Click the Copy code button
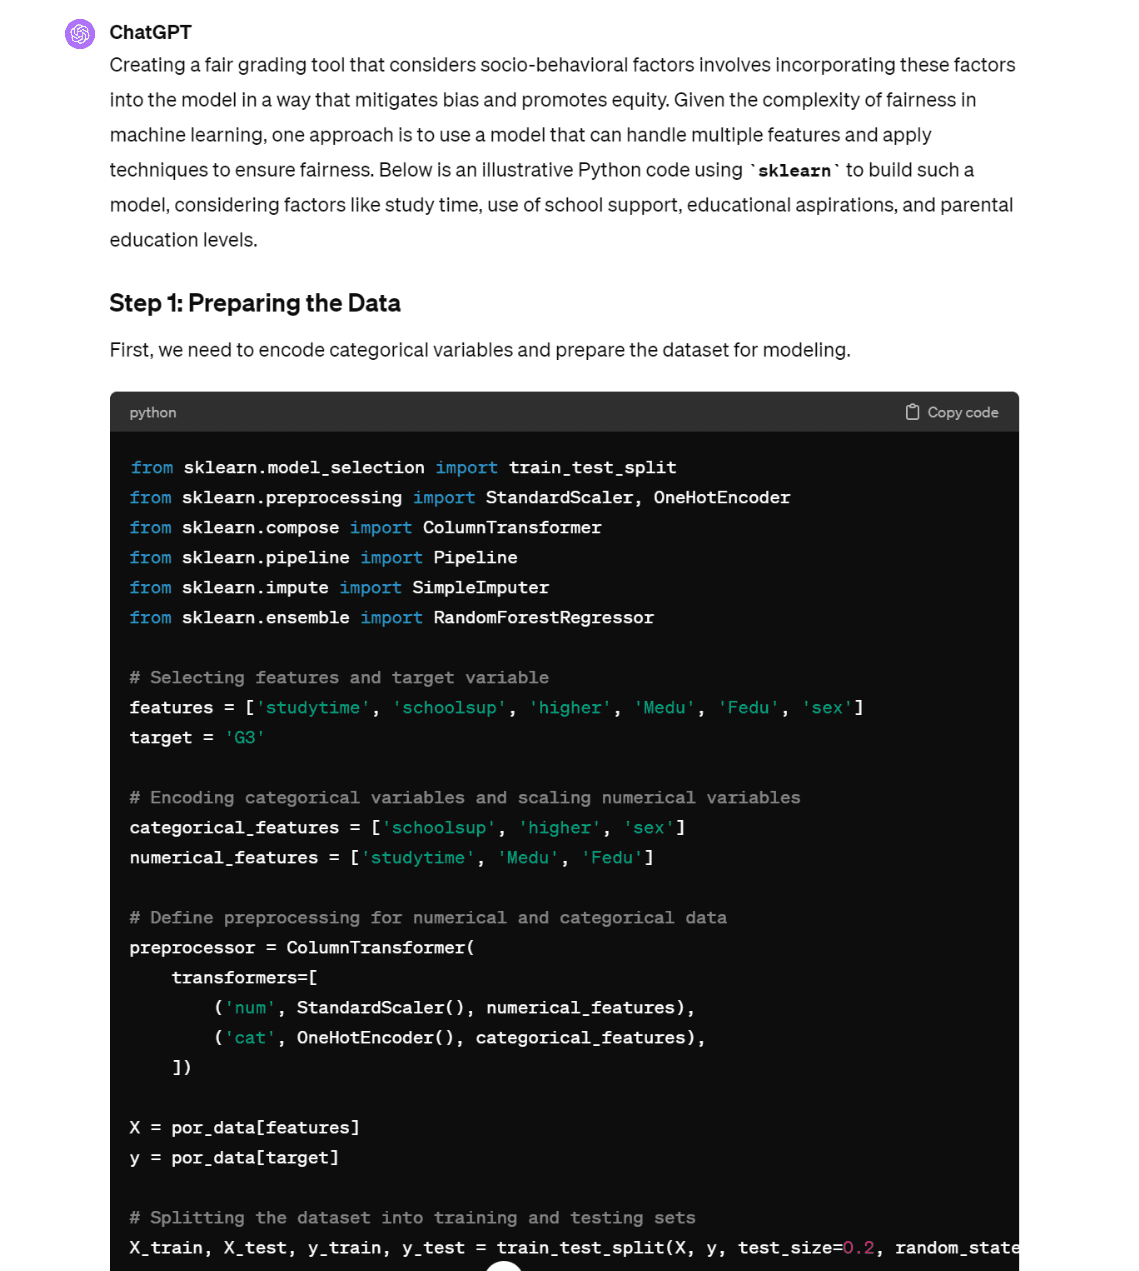 tap(951, 411)
